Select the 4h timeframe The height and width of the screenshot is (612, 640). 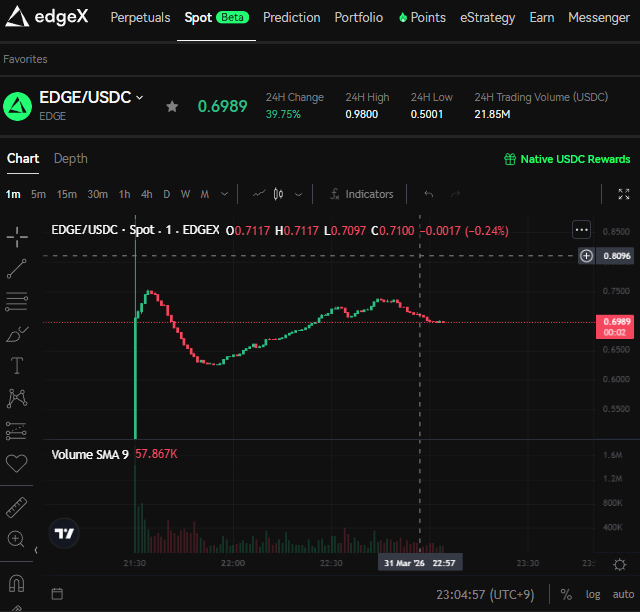pos(147,194)
